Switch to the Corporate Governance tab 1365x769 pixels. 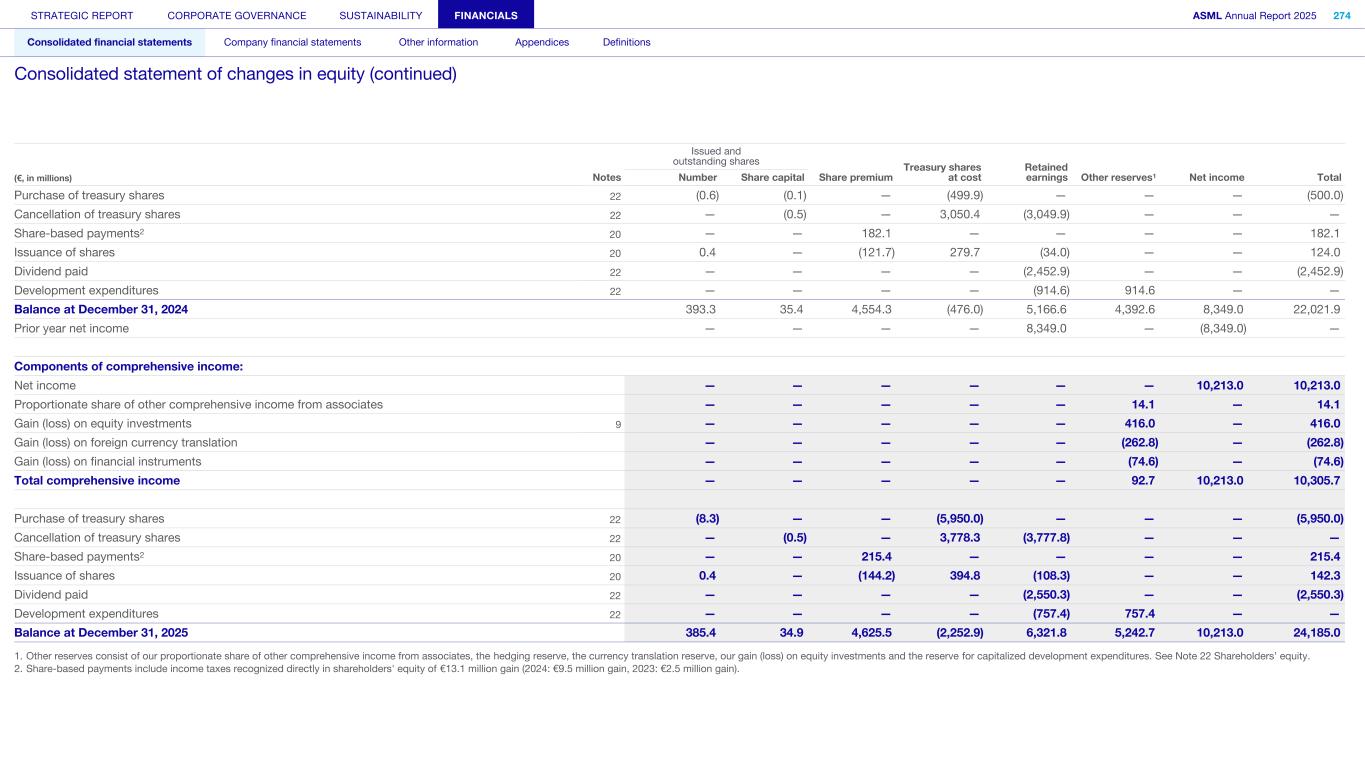coord(237,16)
